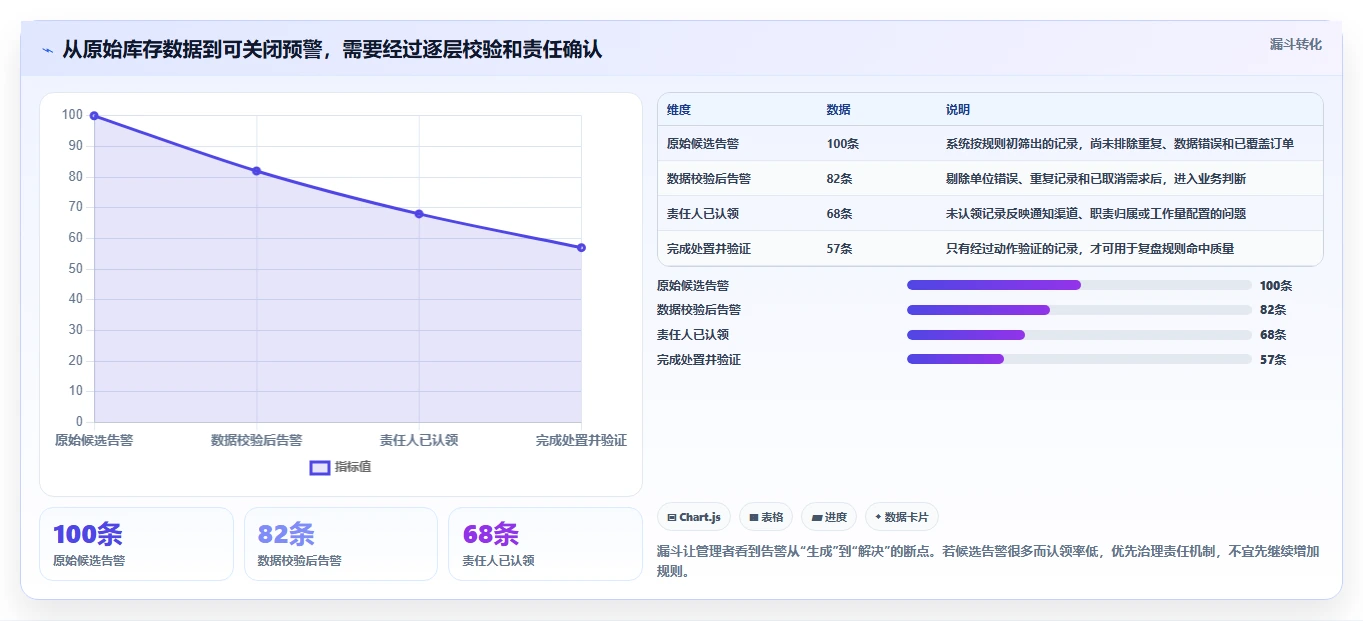Click the progress bar for 数据校验后告警
This screenshot has height=621, width=1363.
[1079, 310]
